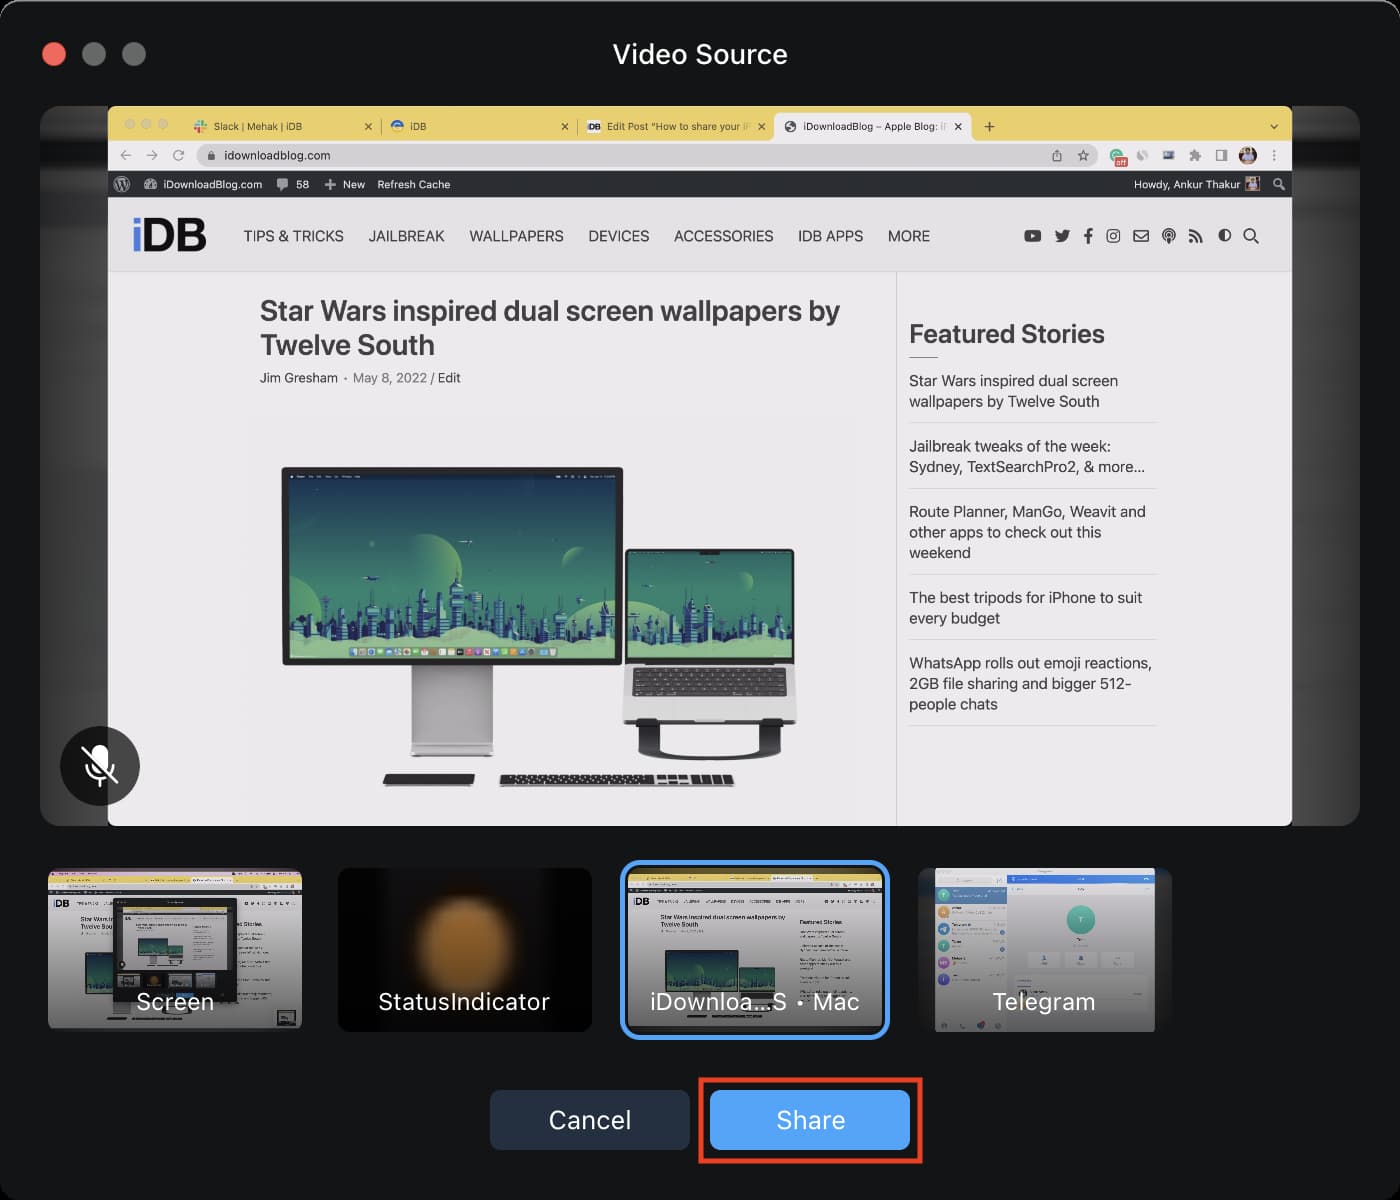Close the iDownloadBlog Apple Blog tab
This screenshot has width=1400, height=1200.
958,126
